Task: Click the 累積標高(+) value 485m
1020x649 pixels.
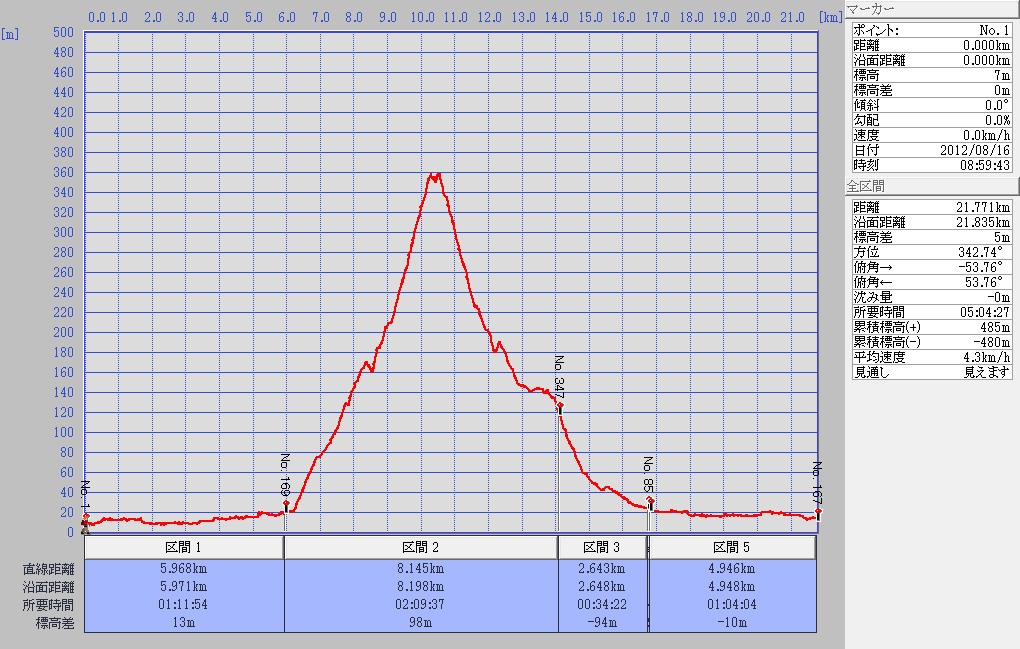Action: [993, 327]
